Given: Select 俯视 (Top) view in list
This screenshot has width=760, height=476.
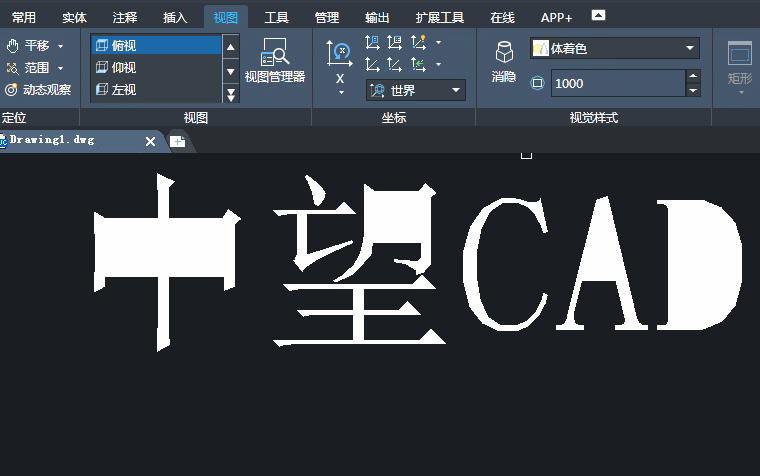Looking at the screenshot, I should (154, 45).
